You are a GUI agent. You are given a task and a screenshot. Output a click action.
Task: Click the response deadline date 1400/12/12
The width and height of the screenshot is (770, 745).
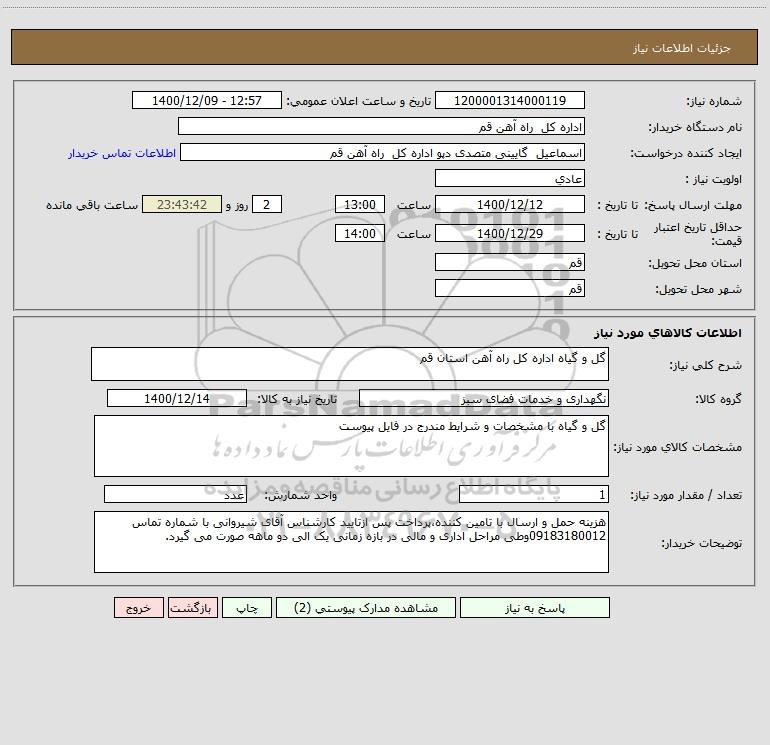pos(510,204)
